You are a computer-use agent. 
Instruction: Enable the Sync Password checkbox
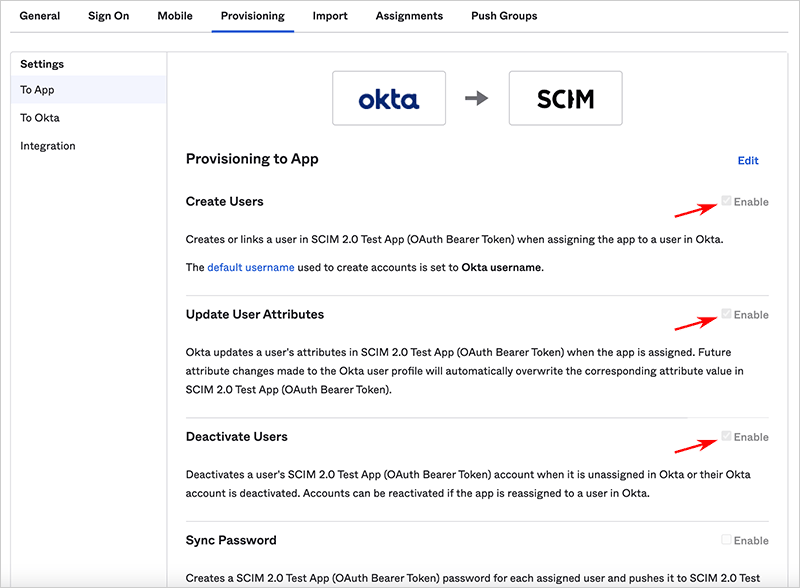click(727, 540)
